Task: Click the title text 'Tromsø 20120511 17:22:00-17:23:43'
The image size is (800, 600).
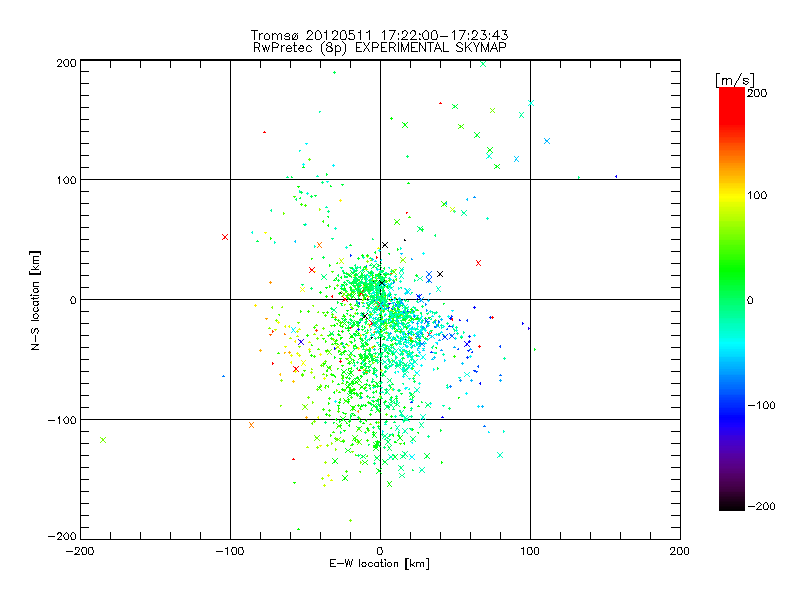Action: [x=379, y=35]
